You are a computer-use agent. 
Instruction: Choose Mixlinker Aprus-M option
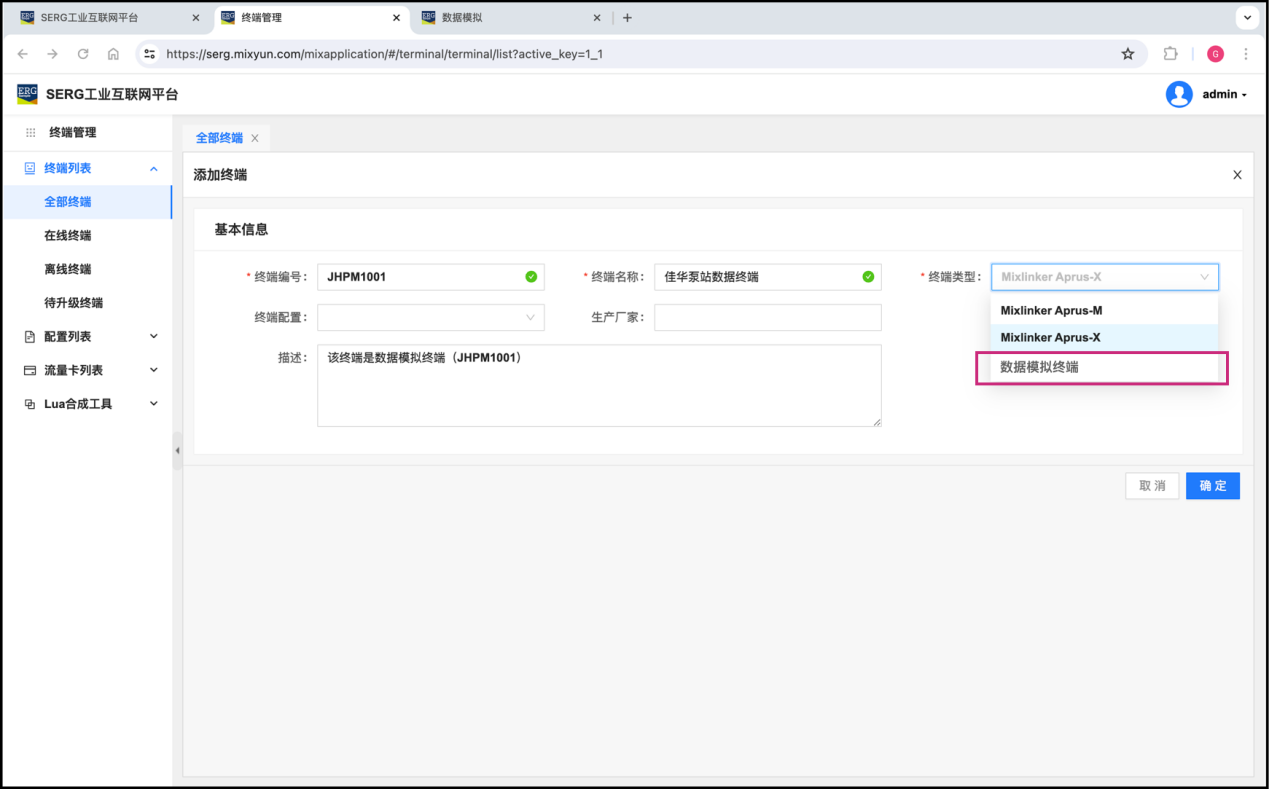pos(1051,310)
